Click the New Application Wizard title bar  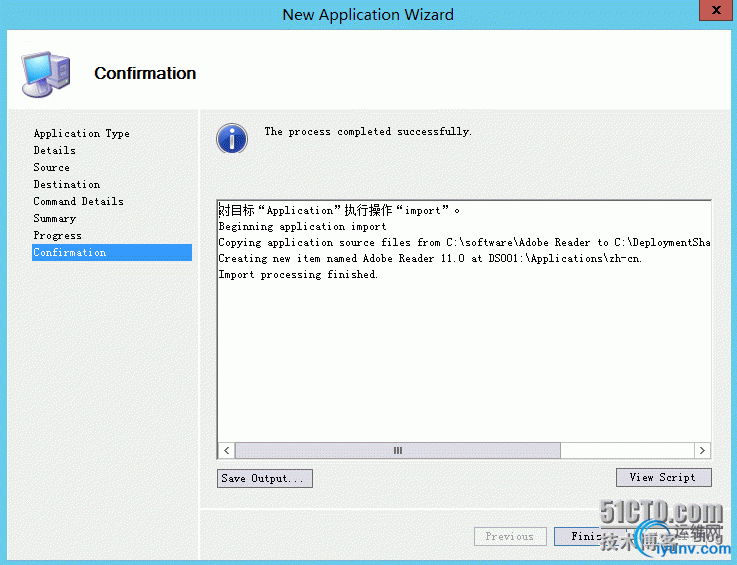point(368,15)
